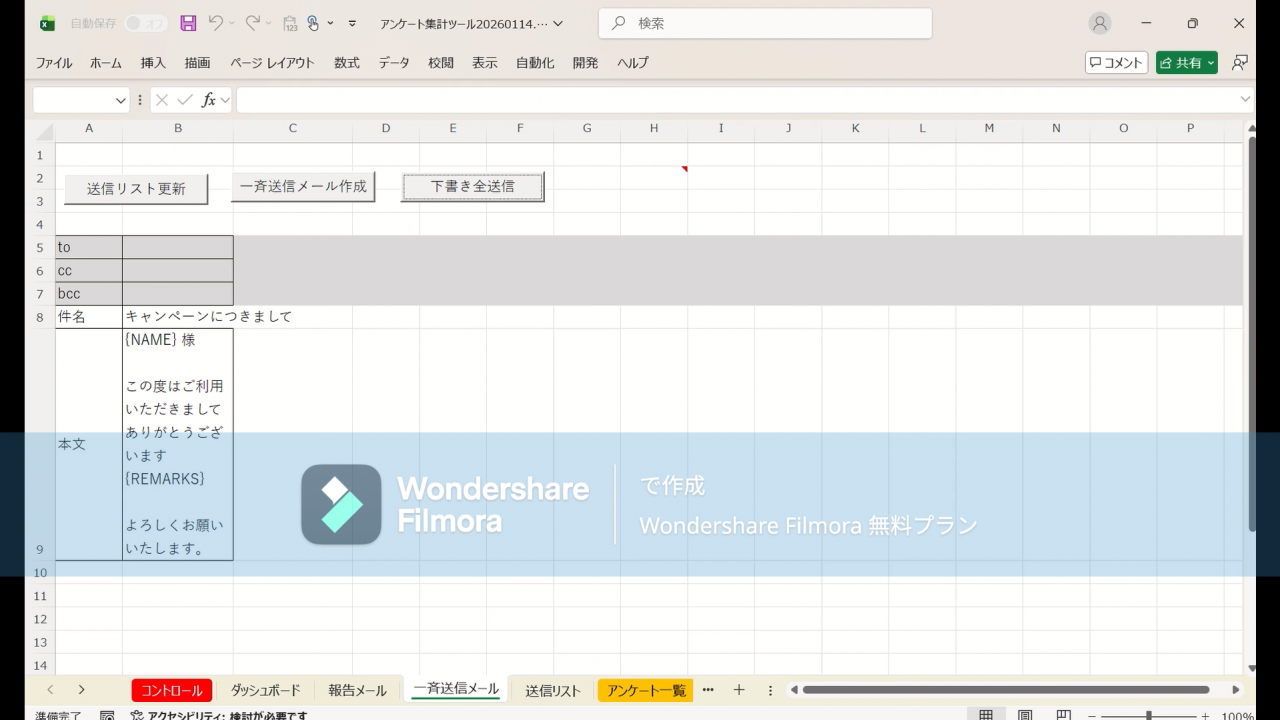Show hidden sheet tabs via ellipsis icon

(708, 690)
